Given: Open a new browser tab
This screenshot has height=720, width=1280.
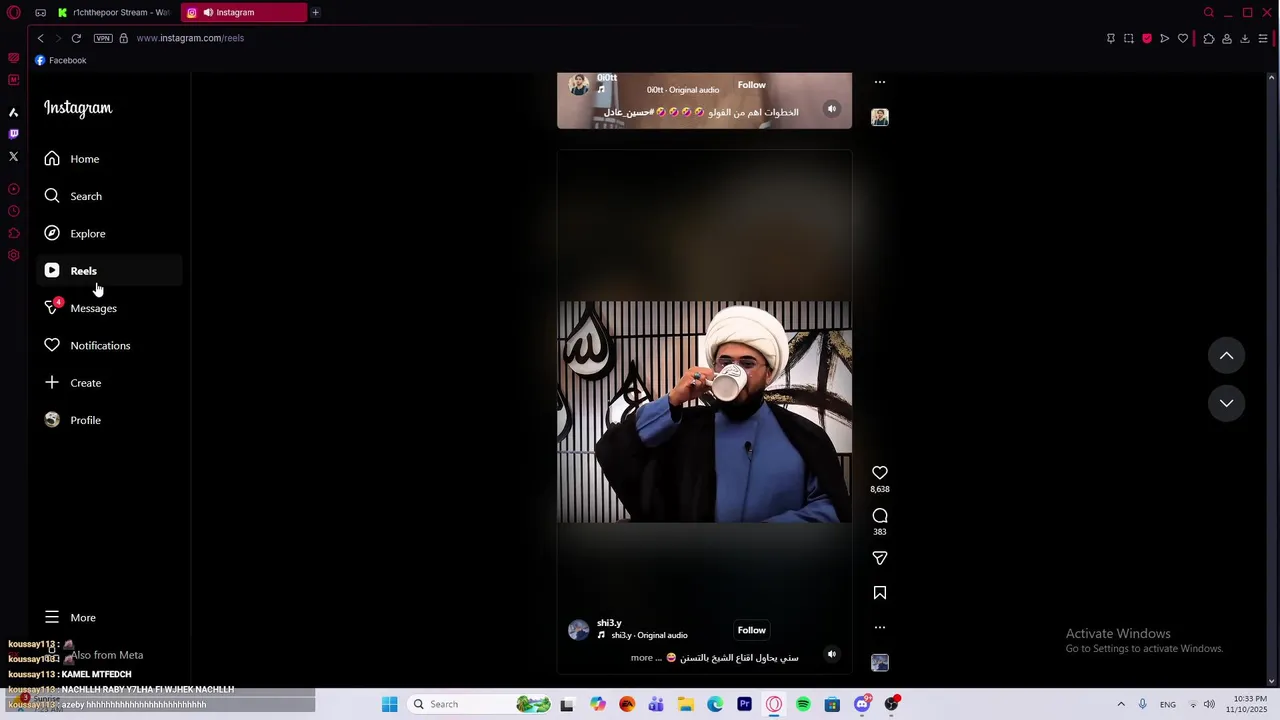Looking at the screenshot, I should click(315, 12).
